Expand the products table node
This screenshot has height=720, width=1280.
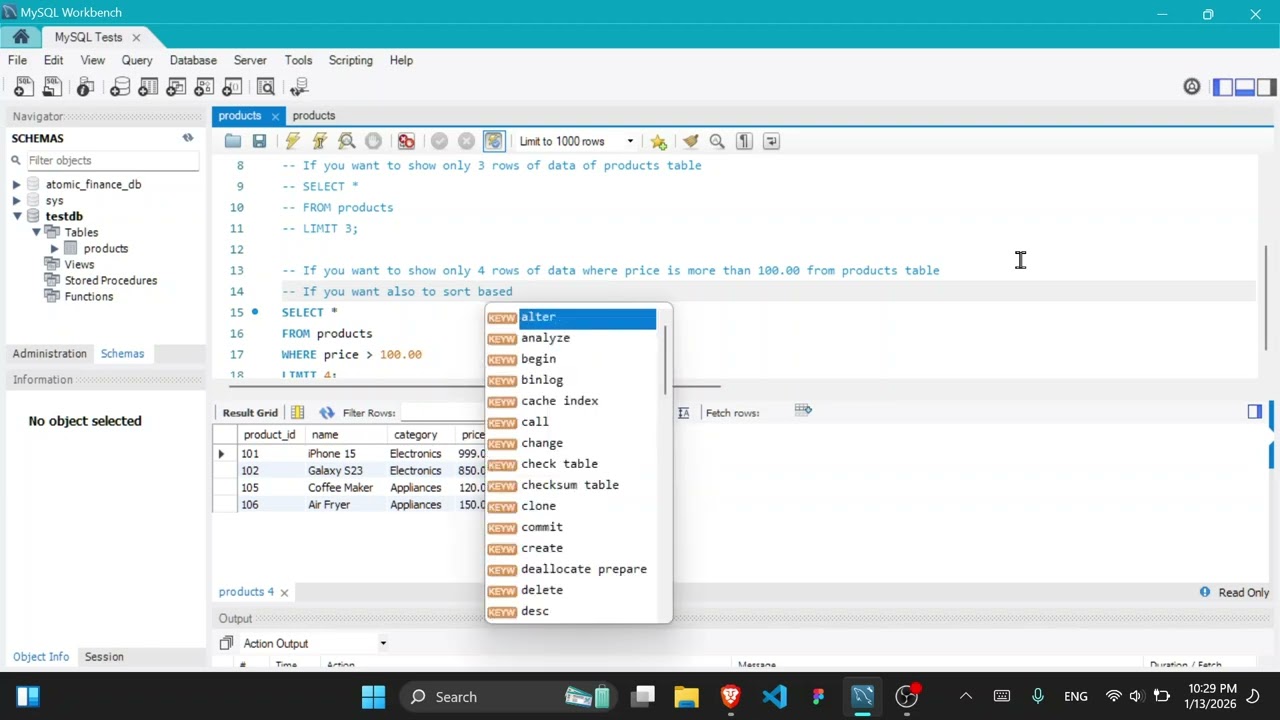55,248
